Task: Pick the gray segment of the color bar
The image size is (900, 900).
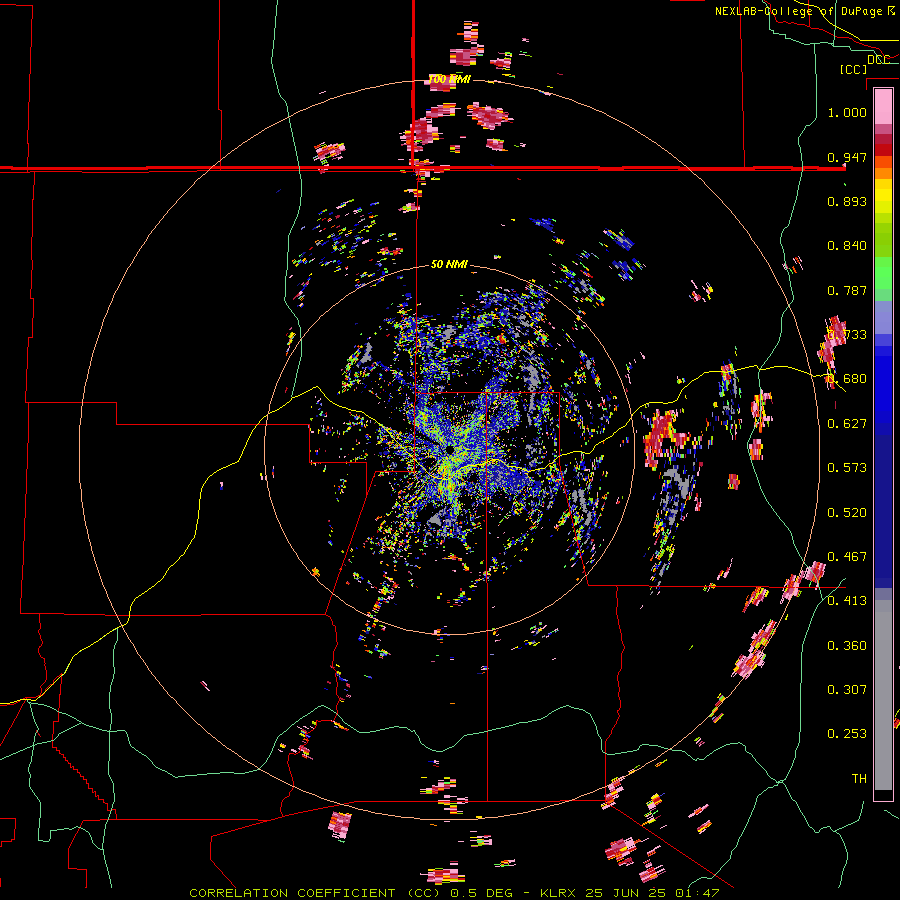Action: pyautogui.click(x=883, y=695)
